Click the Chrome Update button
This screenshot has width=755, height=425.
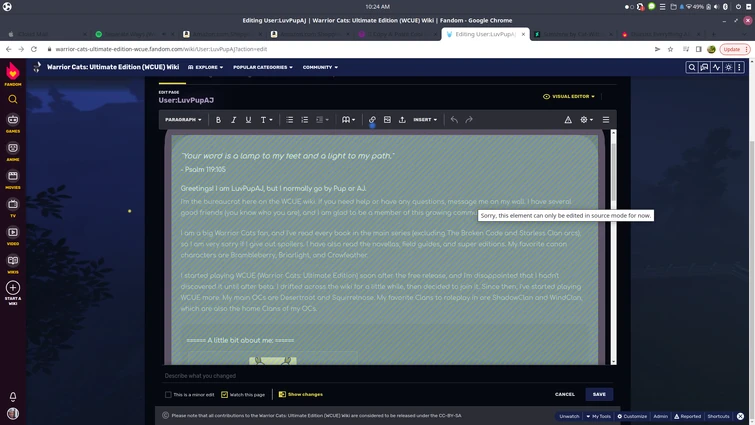735,49
